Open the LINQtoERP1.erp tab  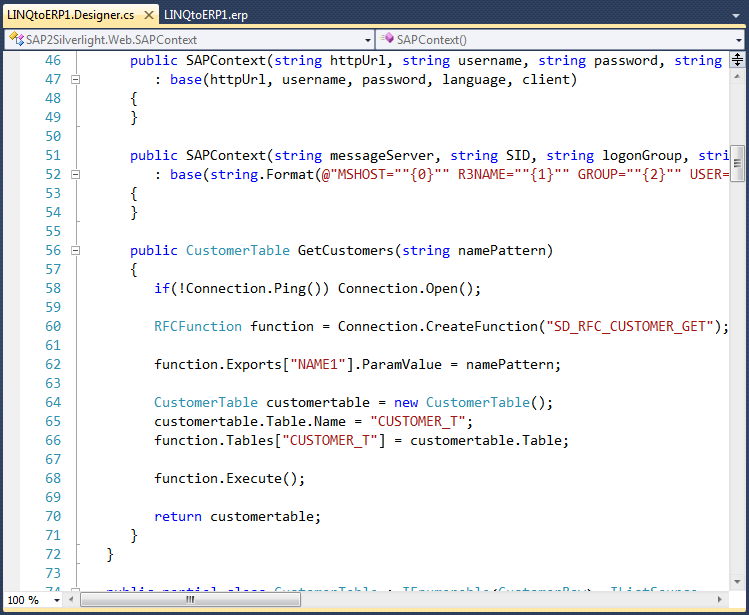coord(206,15)
